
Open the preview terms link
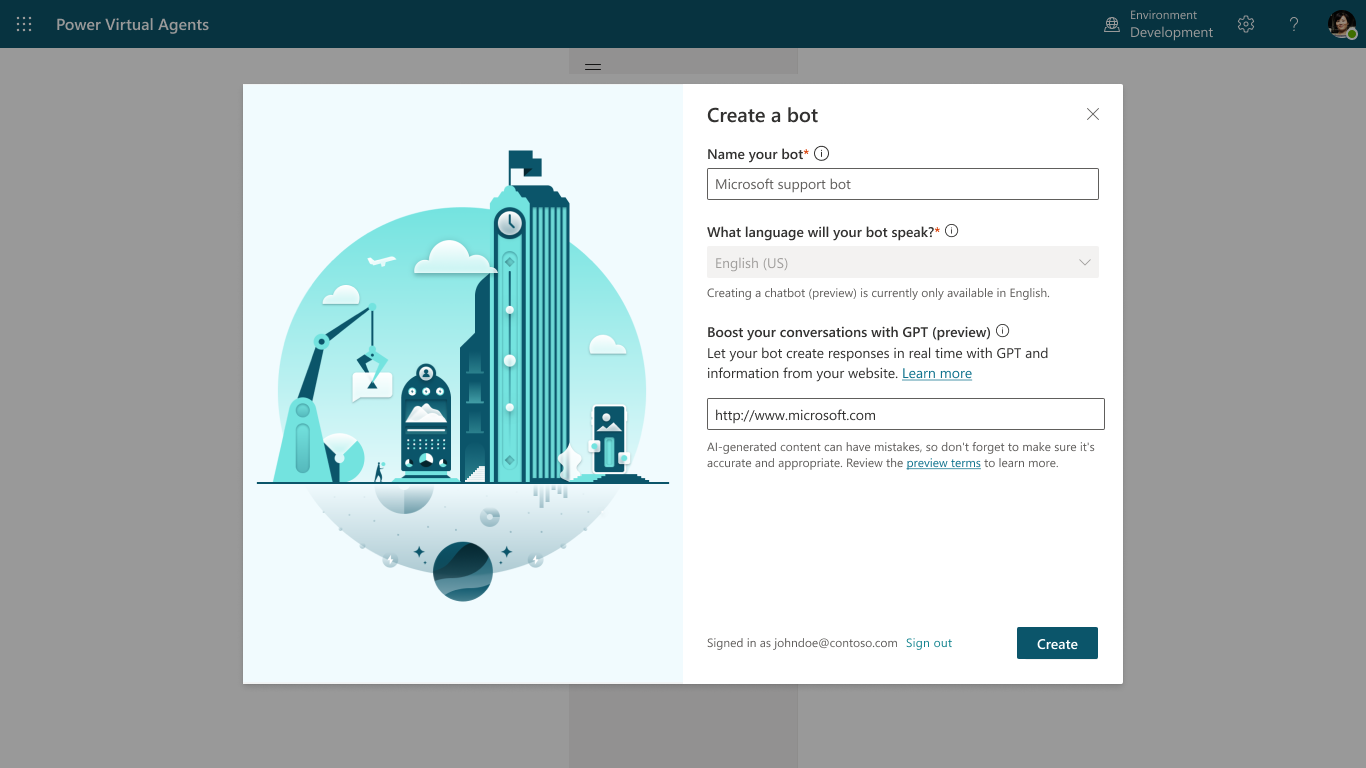click(x=943, y=463)
